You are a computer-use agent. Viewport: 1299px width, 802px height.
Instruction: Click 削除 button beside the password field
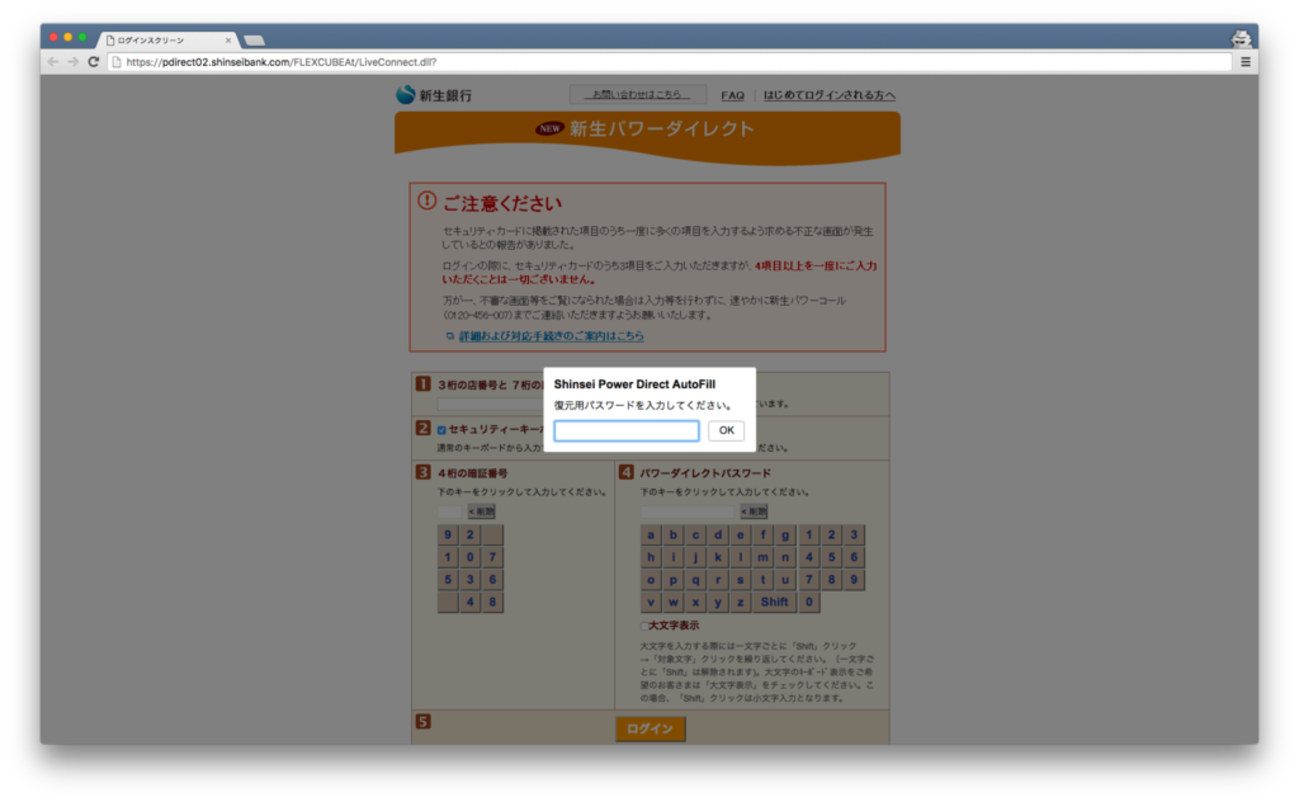tap(754, 511)
